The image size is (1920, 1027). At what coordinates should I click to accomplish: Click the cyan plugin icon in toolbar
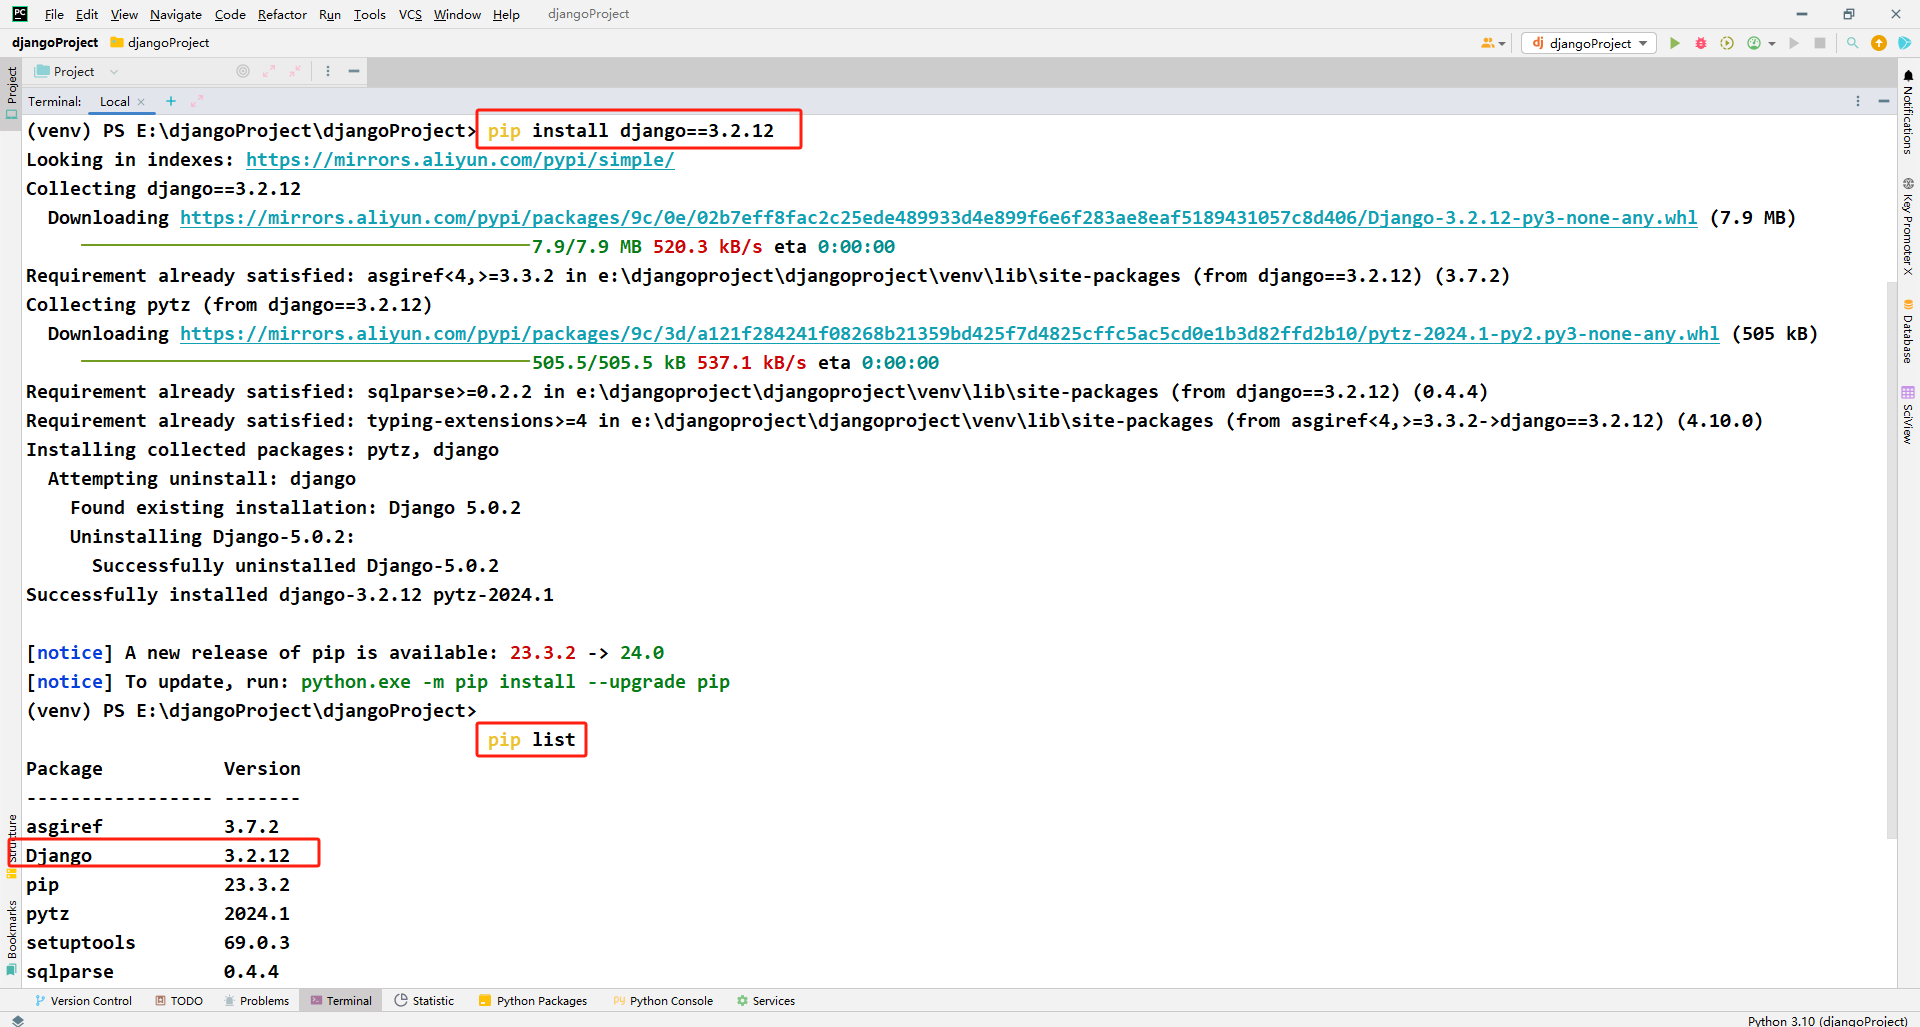tap(1905, 43)
